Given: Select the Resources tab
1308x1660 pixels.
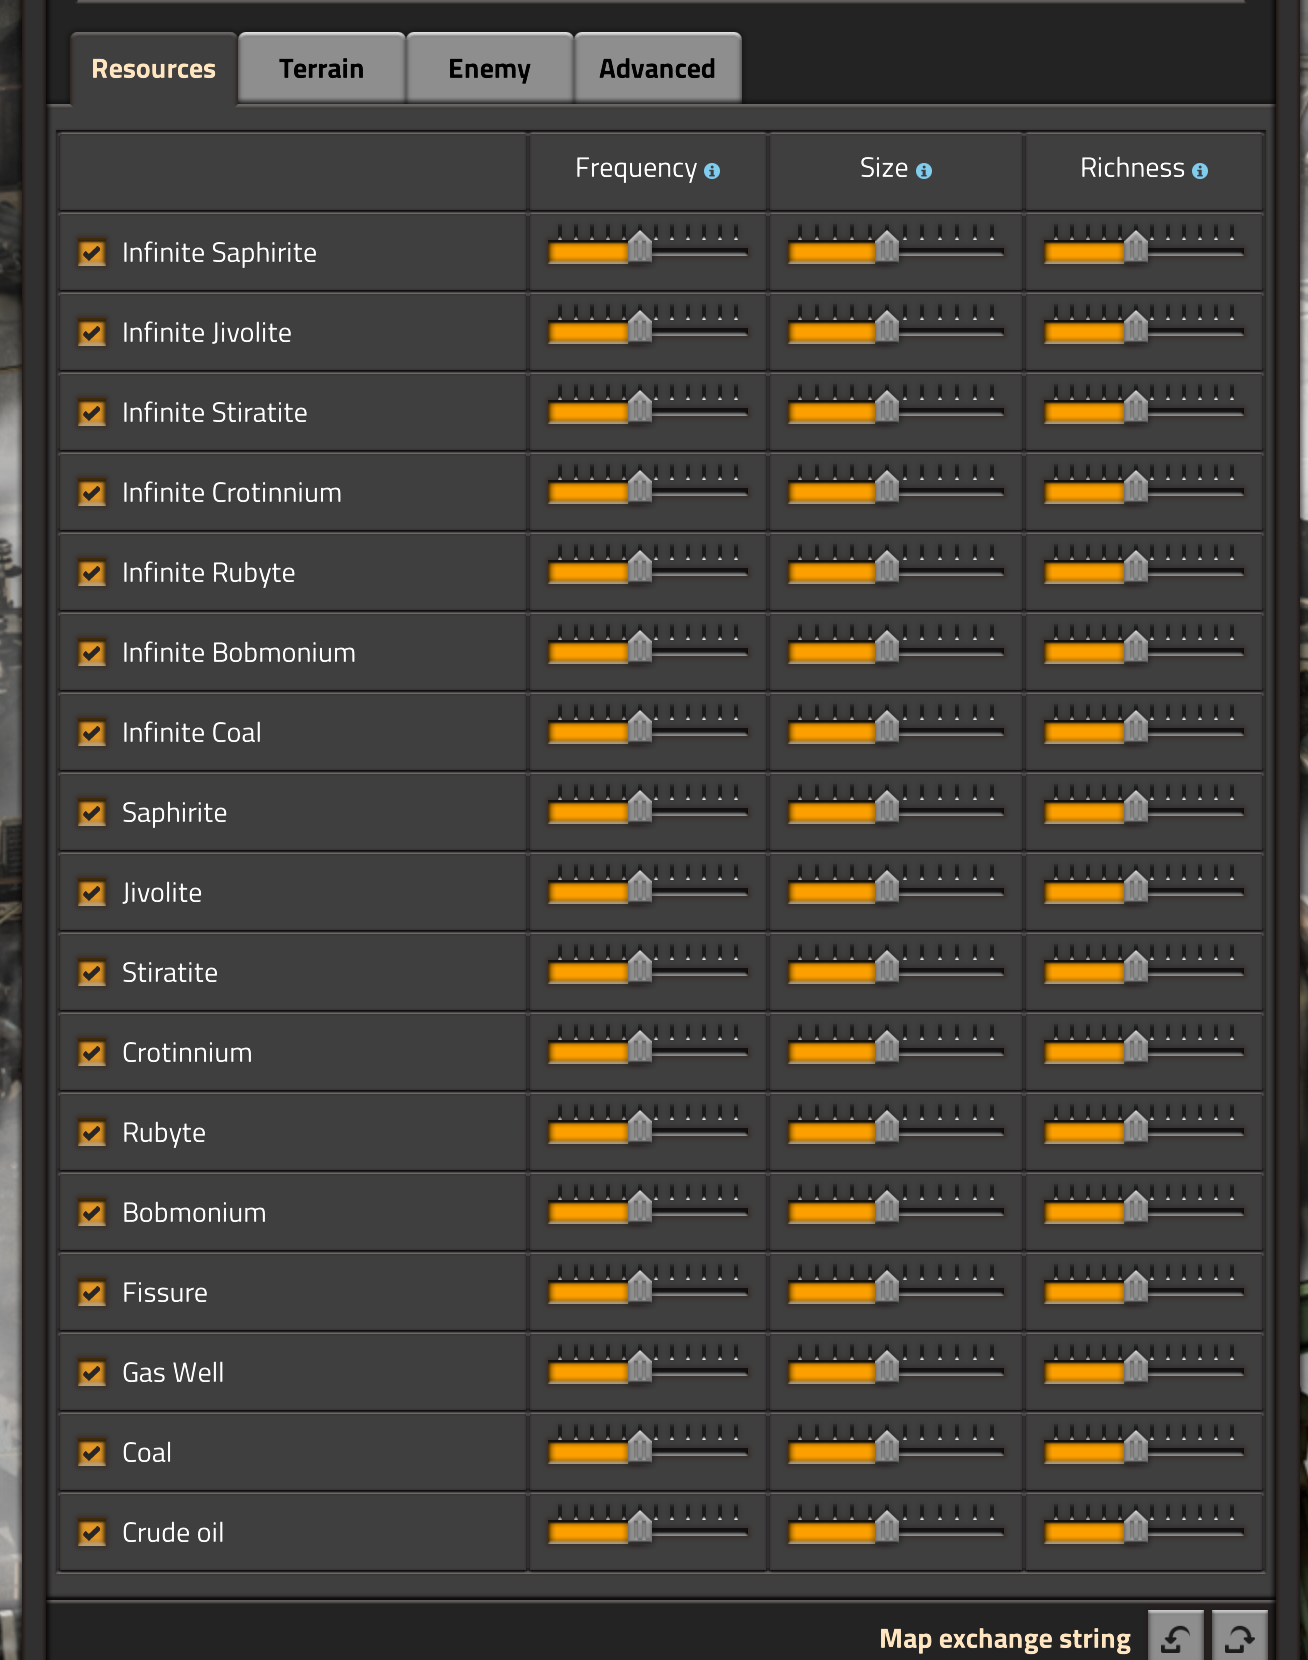Looking at the screenshot, I should pos(153,68).
